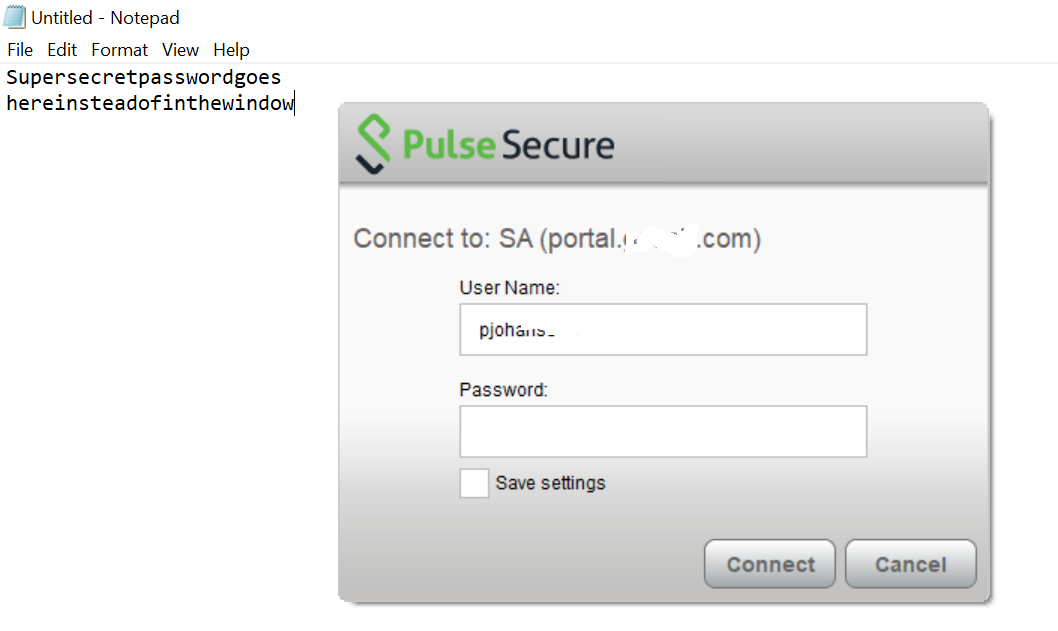Click the Save settings label text
Screen dimensions: 1058x631
coord(551,483)
